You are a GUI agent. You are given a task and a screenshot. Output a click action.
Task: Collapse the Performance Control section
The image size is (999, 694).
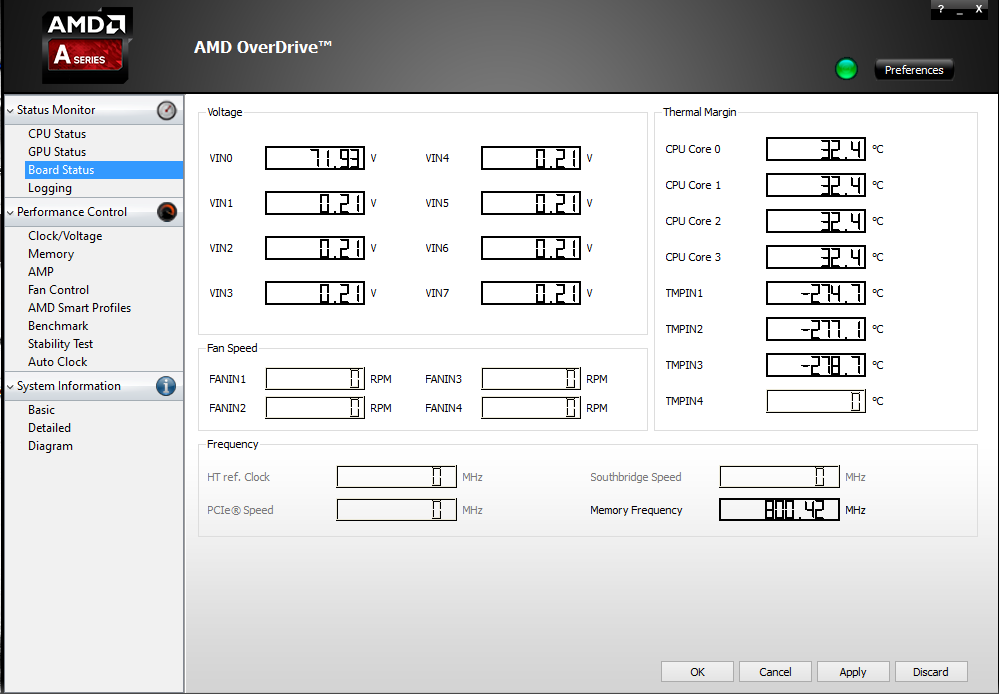coord(10,212)
